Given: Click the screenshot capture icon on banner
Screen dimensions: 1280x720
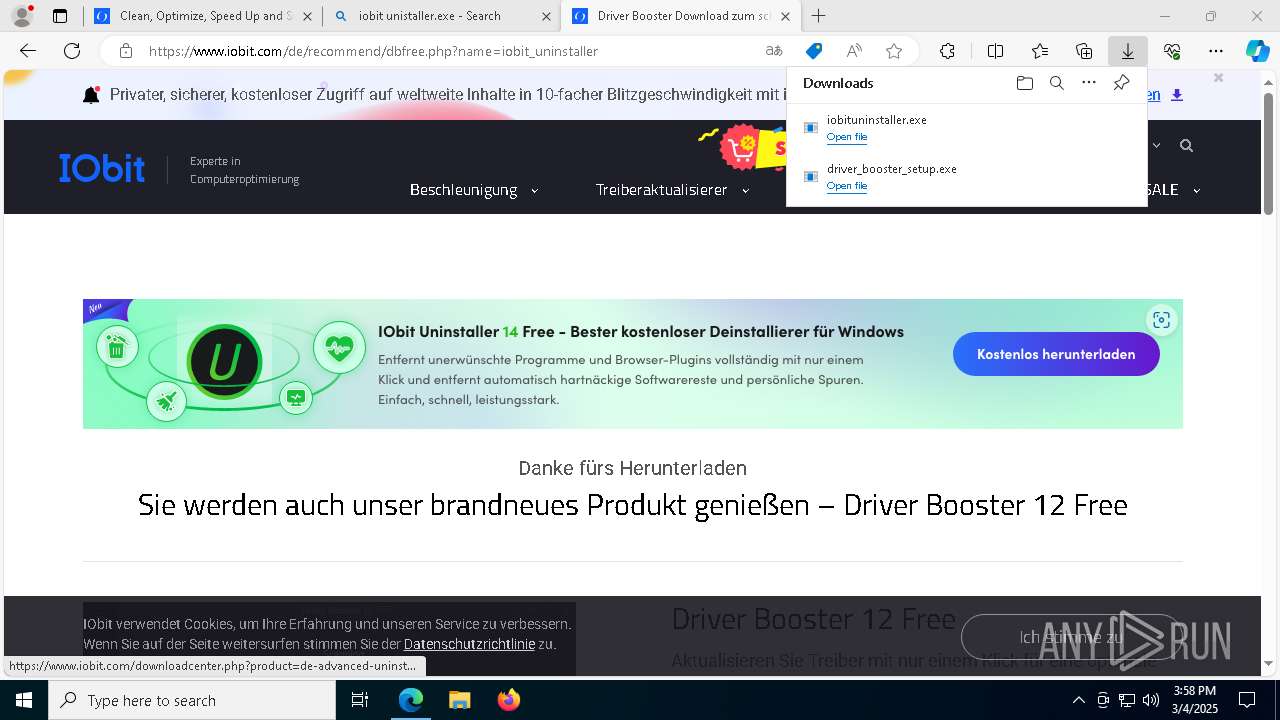Looking at the screenshot, I should [x=1161, y=320].
